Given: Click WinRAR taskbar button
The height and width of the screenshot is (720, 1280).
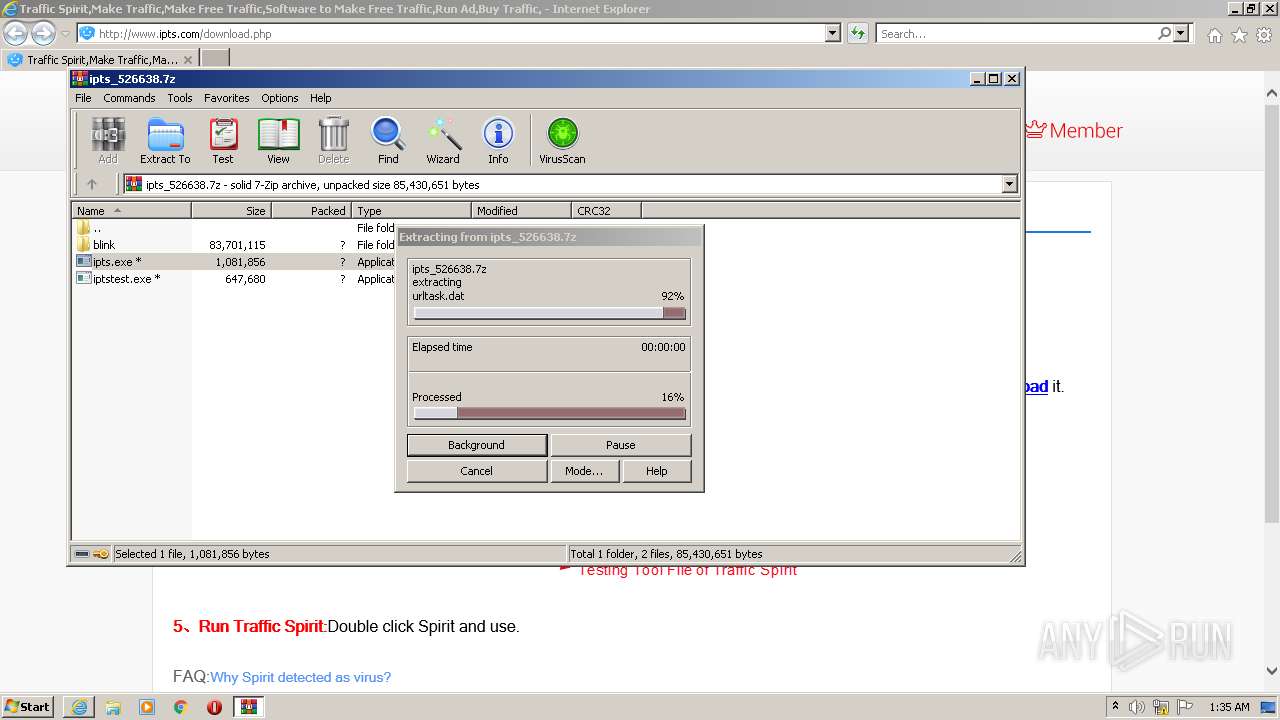Looking at the screenshot, I should [x=249, y=707].
